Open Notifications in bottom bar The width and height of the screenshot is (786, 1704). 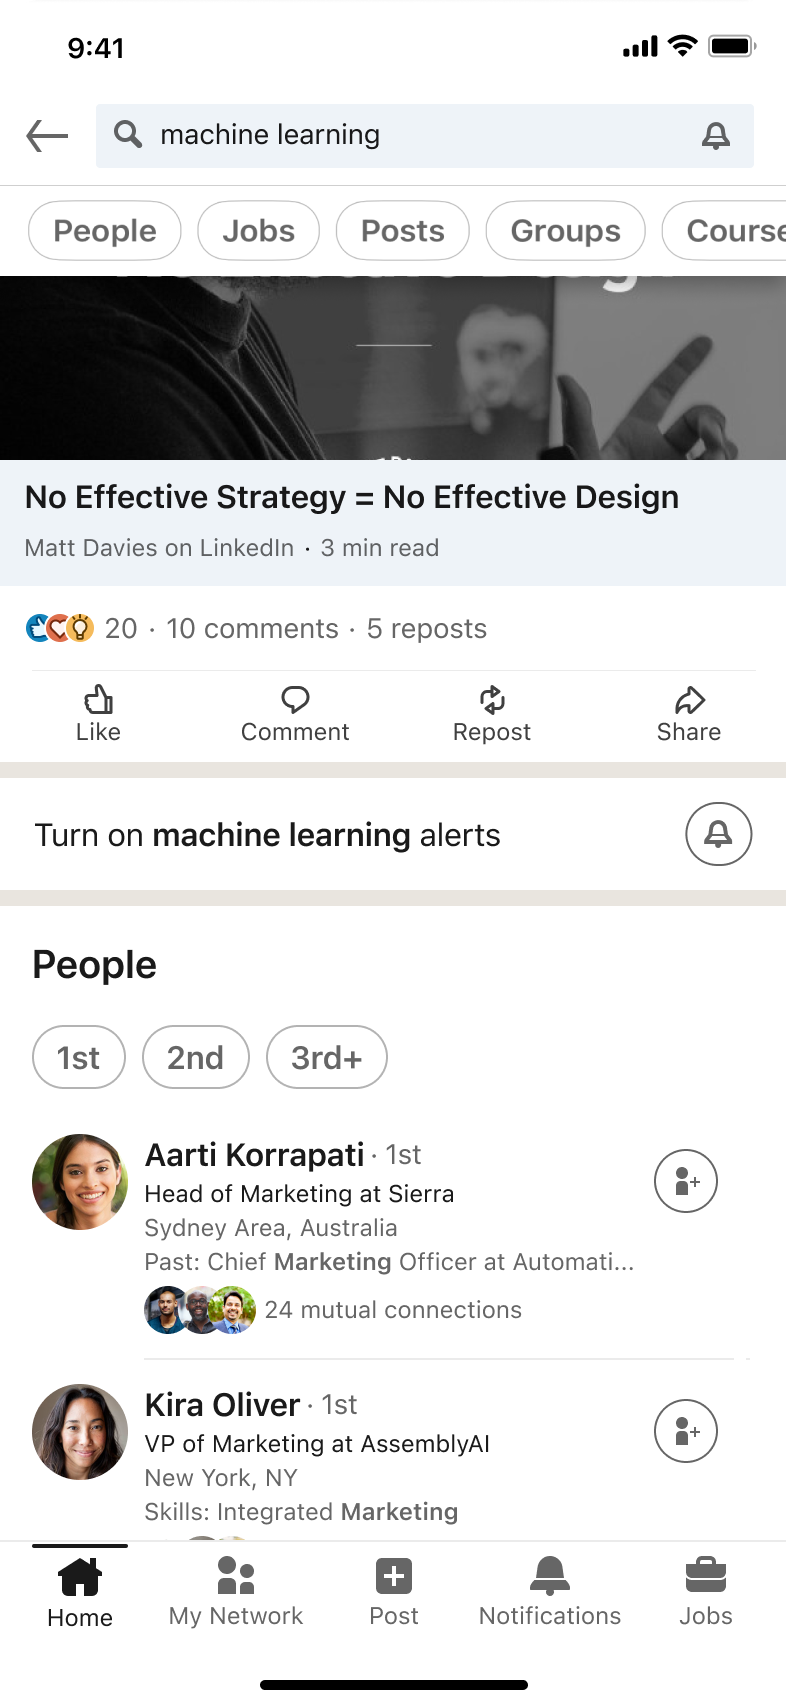coord(549,1590)
